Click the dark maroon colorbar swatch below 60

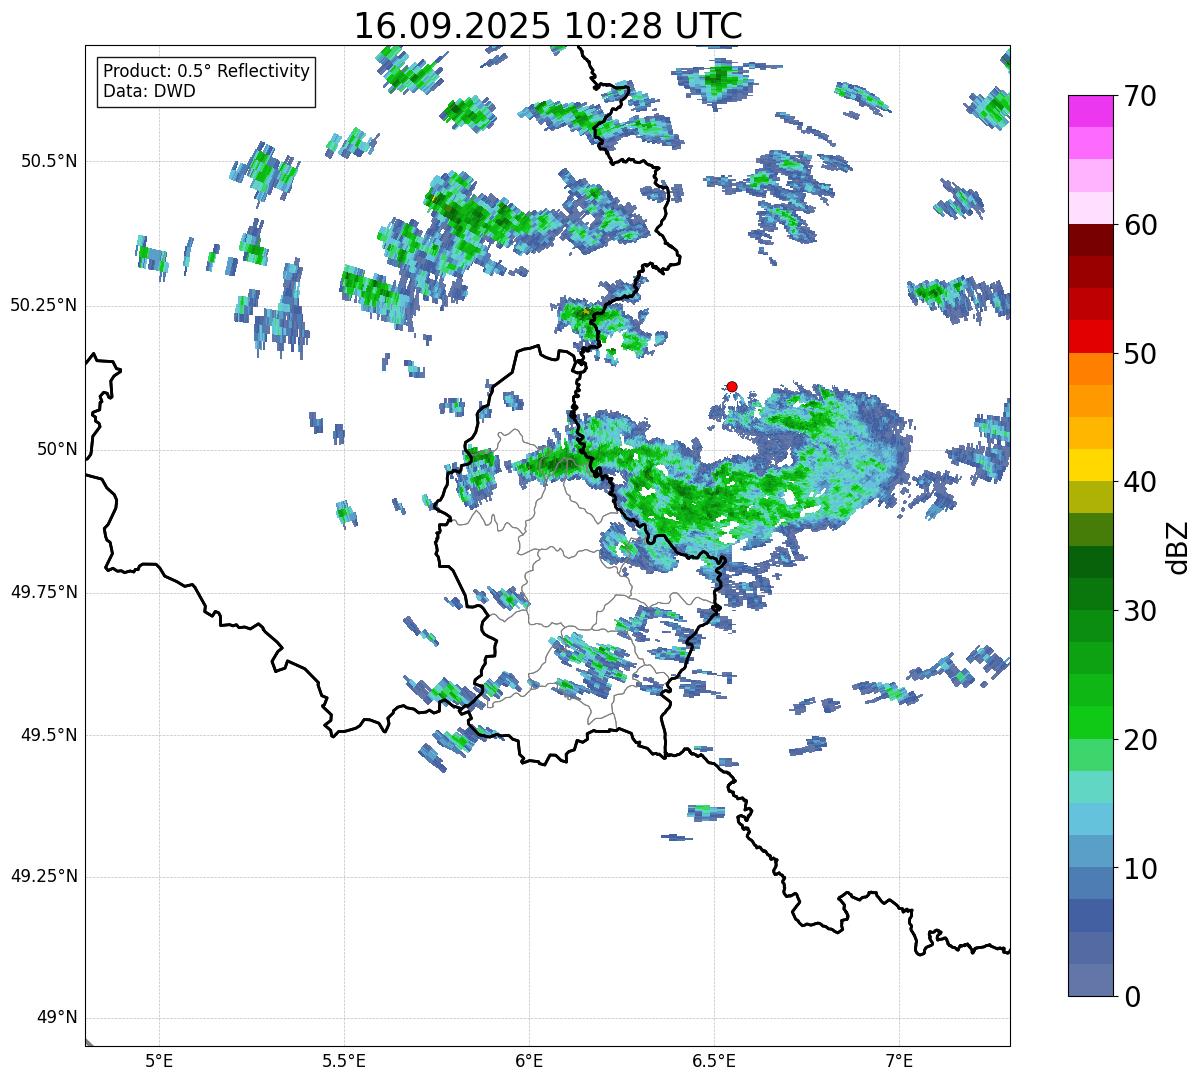tap(1090, 240)
